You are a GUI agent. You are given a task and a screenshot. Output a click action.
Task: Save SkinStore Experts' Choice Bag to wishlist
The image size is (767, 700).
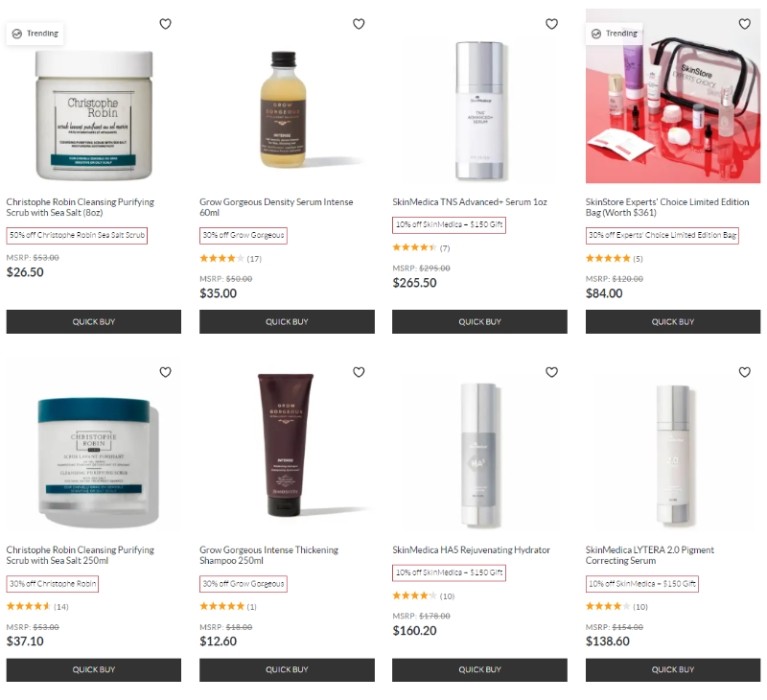coord(744,23)
